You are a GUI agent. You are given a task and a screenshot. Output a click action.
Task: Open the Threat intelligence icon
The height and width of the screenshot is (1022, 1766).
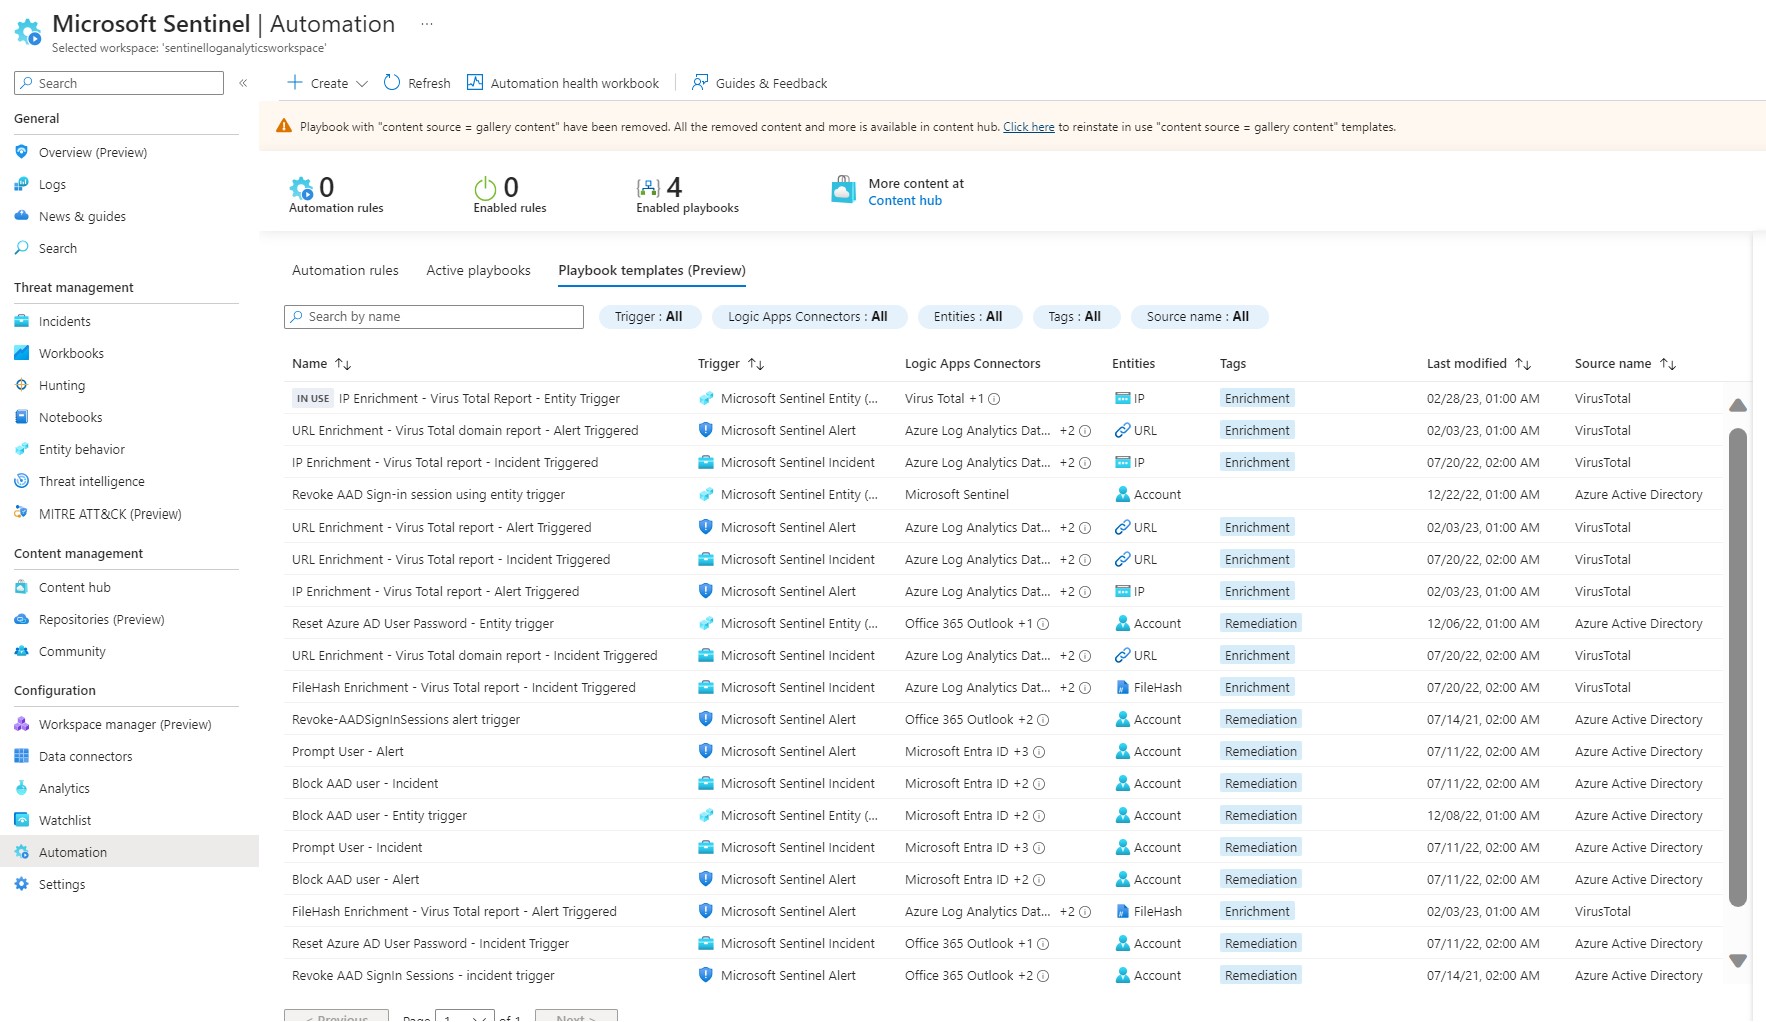pyautogui.click(x=22, y=481)
